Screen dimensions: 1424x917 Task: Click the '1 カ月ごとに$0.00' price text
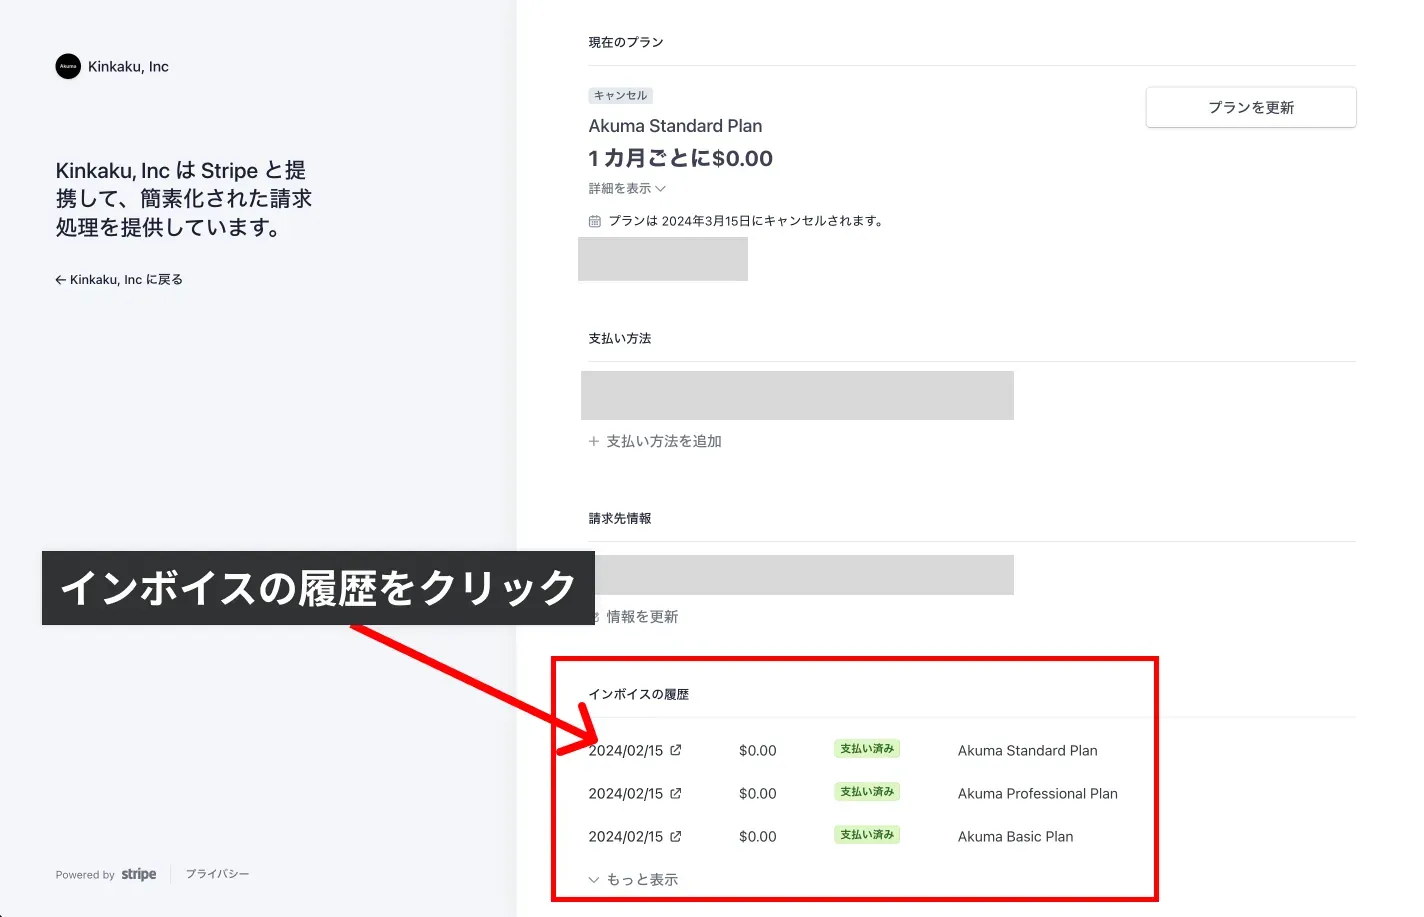680,158
